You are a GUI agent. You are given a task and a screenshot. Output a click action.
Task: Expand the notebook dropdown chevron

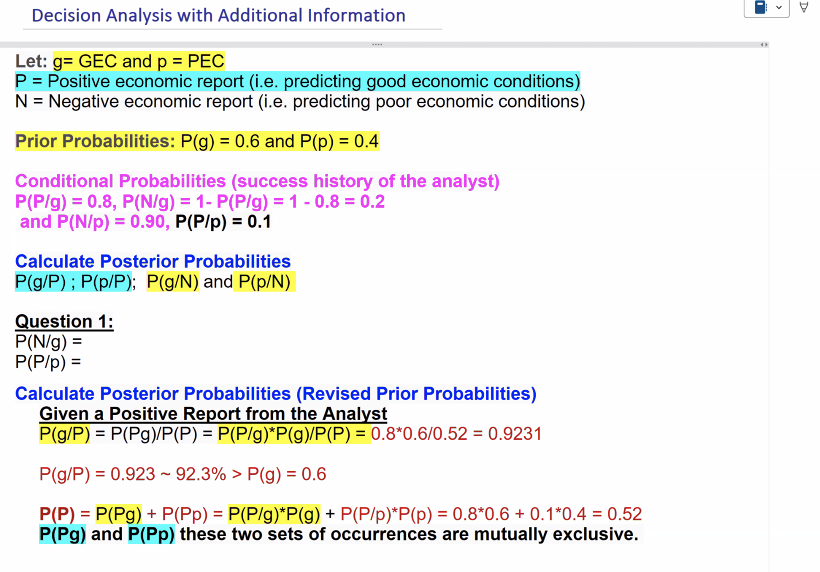point(779,7)
